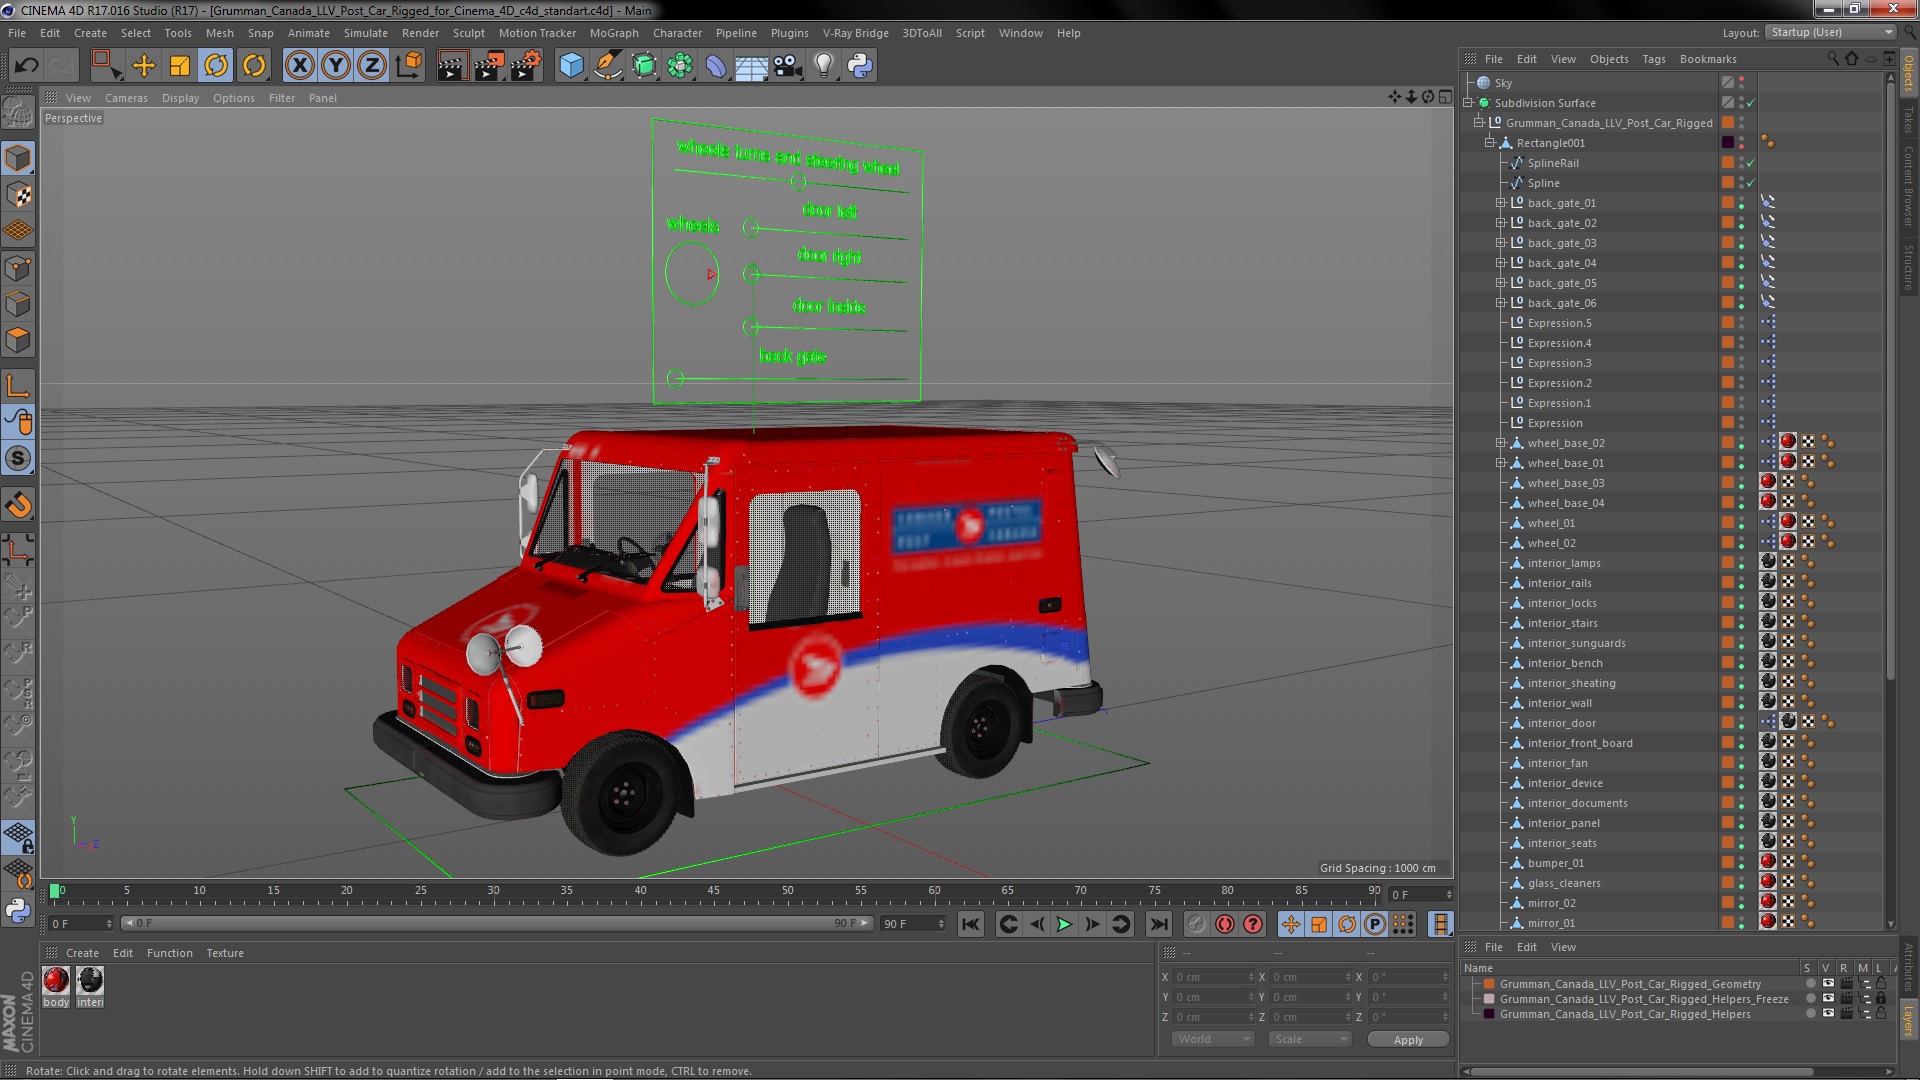Click the end frame 90 F field
The image size is (1920, 1080).
(912, 924)
